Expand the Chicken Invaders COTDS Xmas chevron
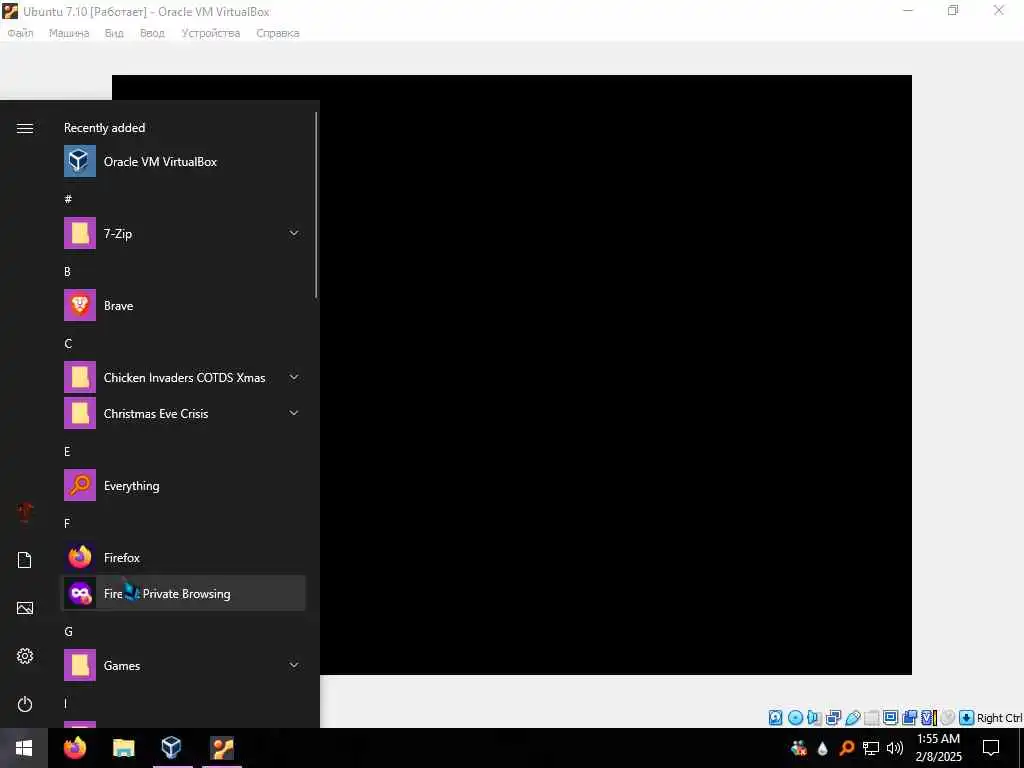The image size is (1024, 768). 294,377
